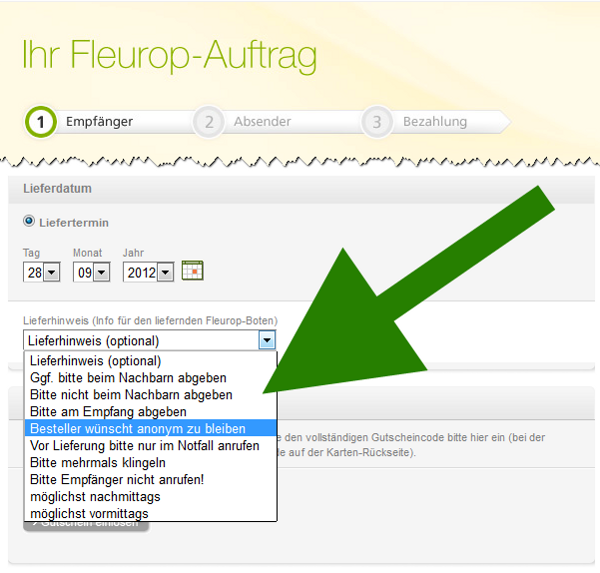Select the Liefertermin radio button
This screenshot has width=600, height=573.
tap(29, 221)
